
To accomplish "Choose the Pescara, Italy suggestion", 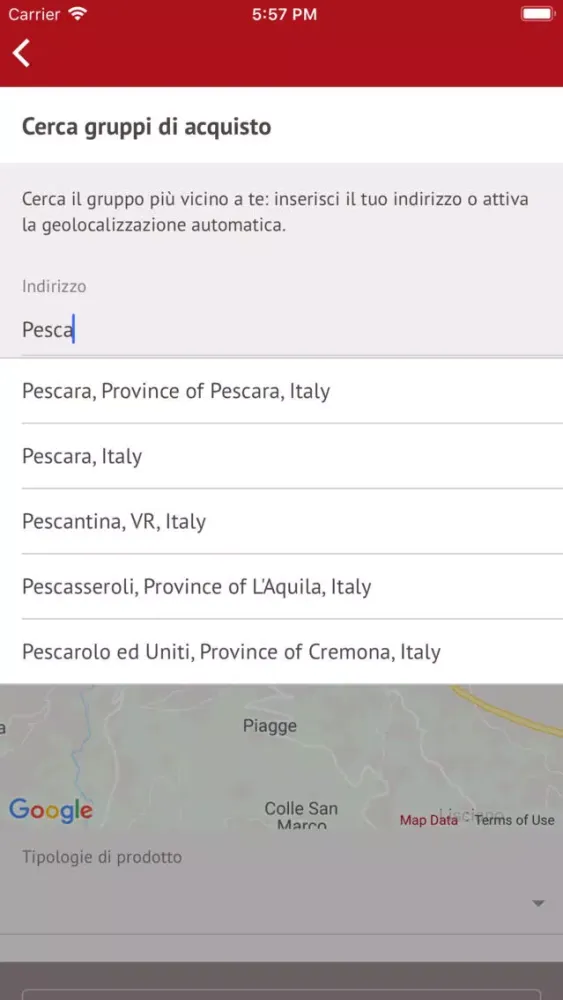I will [x=281, y=457].
